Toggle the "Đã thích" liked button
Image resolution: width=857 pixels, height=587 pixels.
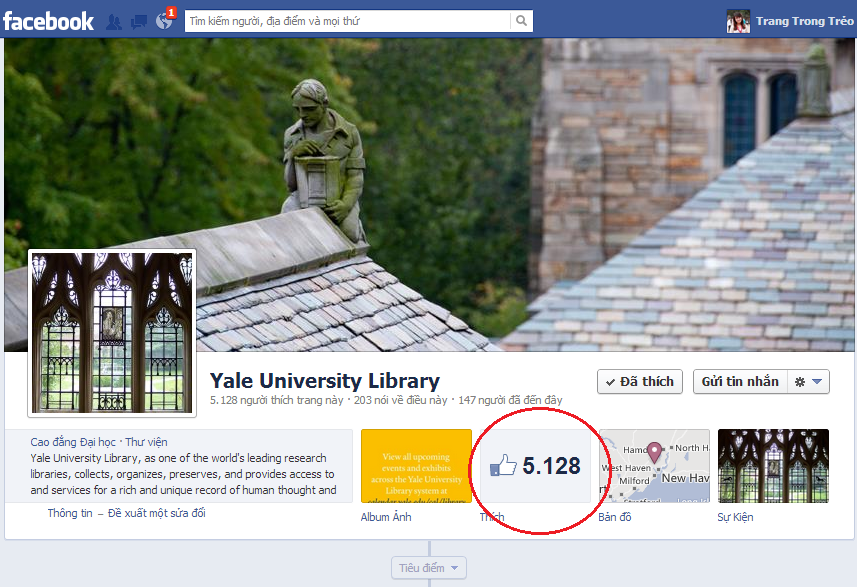coord(639,382)
